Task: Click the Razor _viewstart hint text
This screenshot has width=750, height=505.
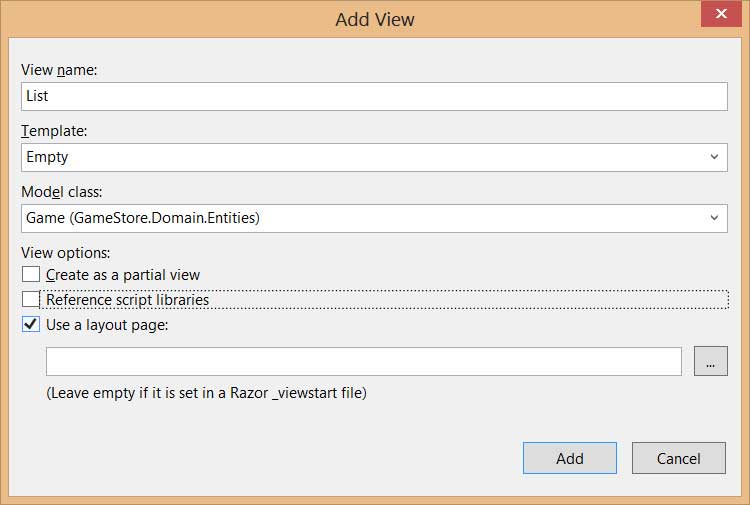Action: pos(207,393)
